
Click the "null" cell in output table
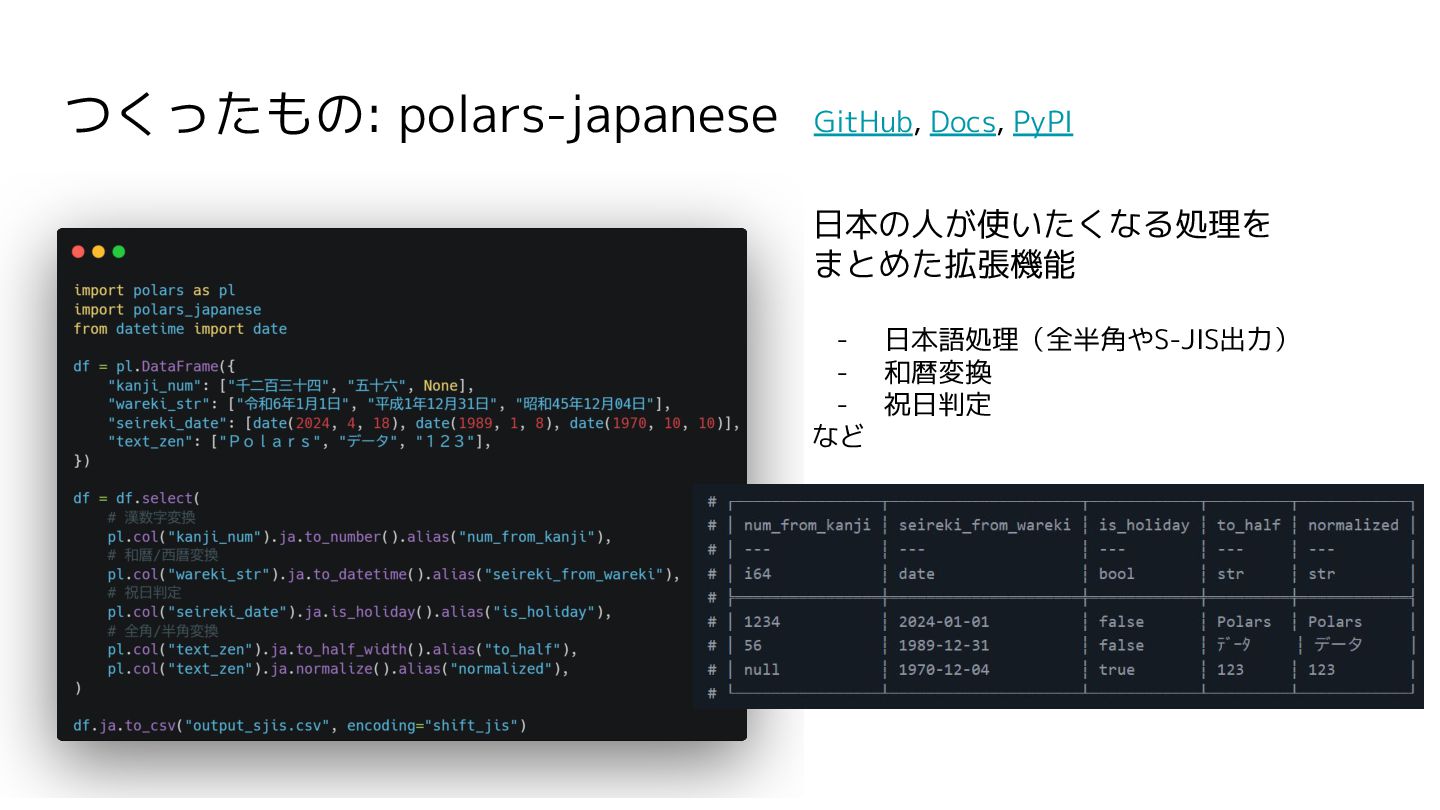[x=762, y=670]
